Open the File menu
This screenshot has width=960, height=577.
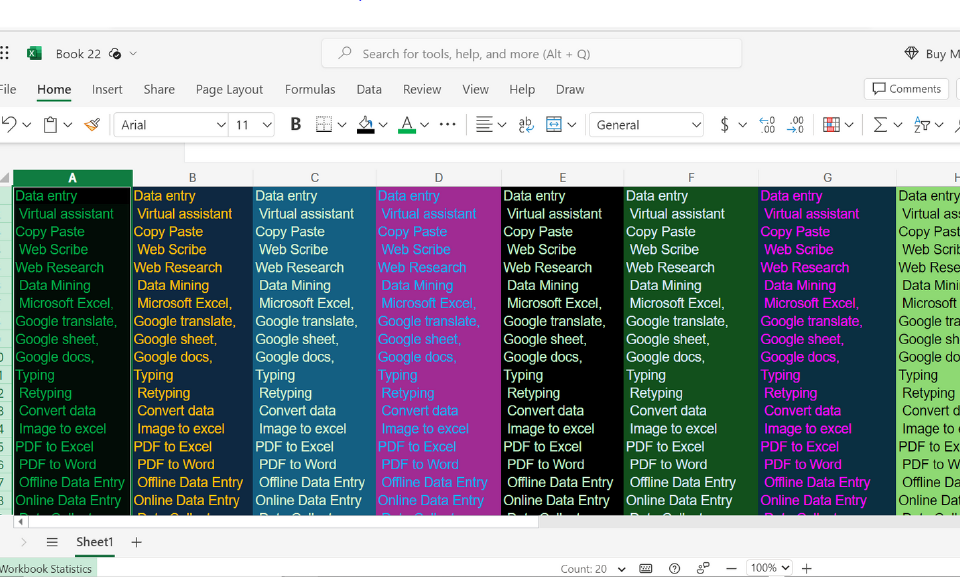click(7, 89)
